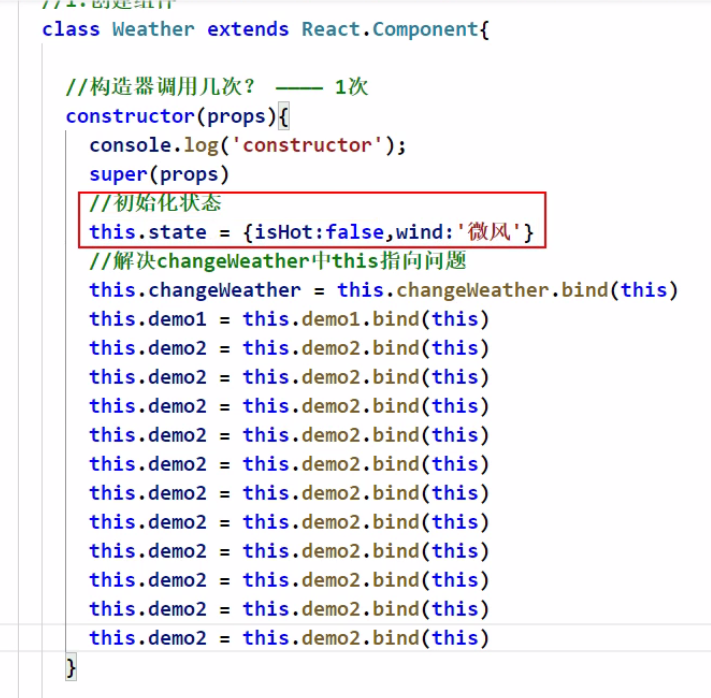Select the class name 'Weather'
Screen dimensions: 711x698
[153, 29]
